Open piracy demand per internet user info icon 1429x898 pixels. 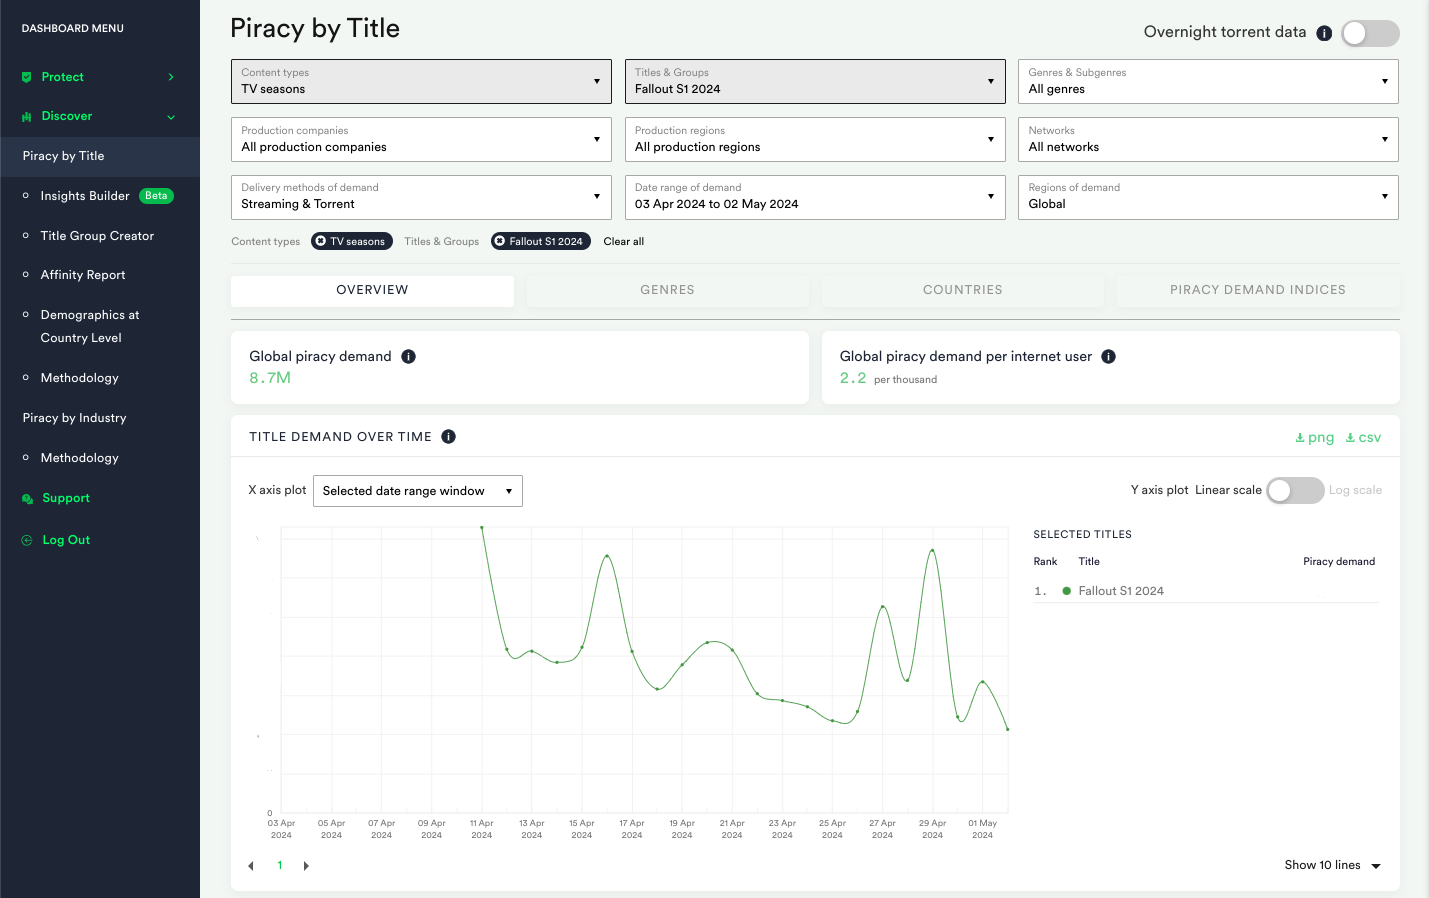click(x=1108, y=357)
